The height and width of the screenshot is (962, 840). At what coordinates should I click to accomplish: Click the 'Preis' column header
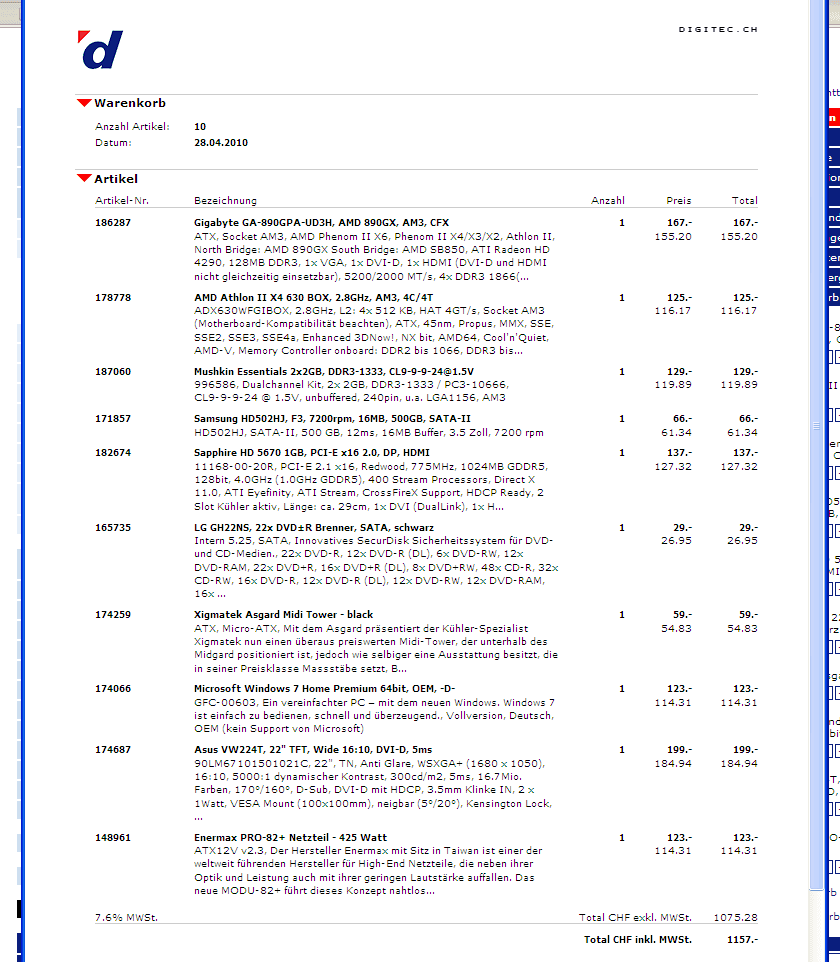679,201
